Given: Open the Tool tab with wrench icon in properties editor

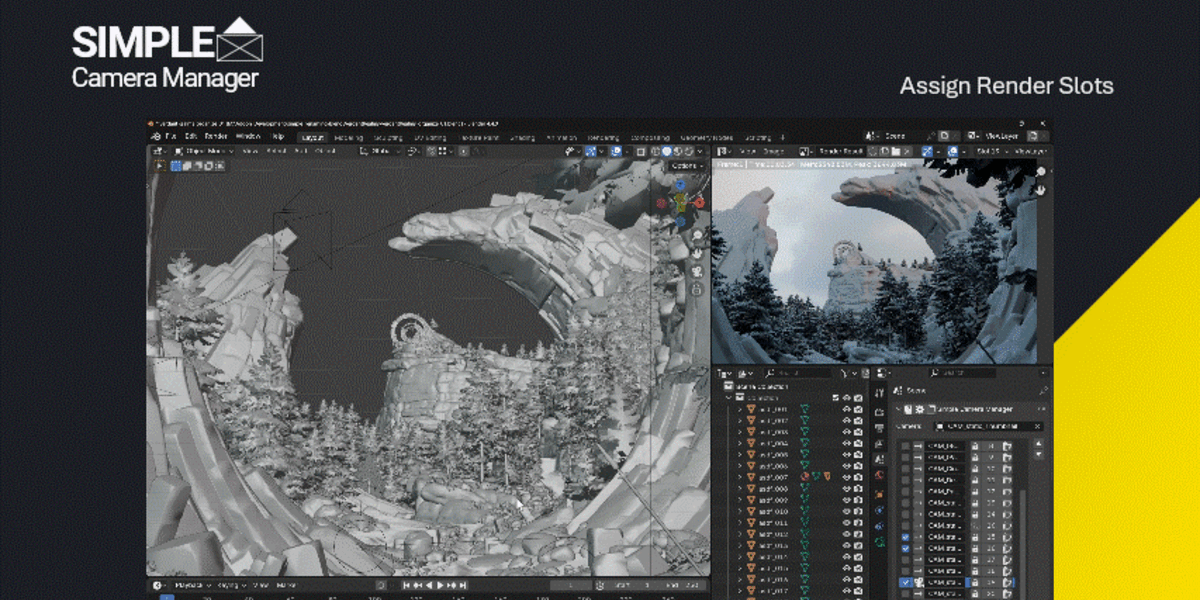Looking at the screenshot, I should (879, 394).
